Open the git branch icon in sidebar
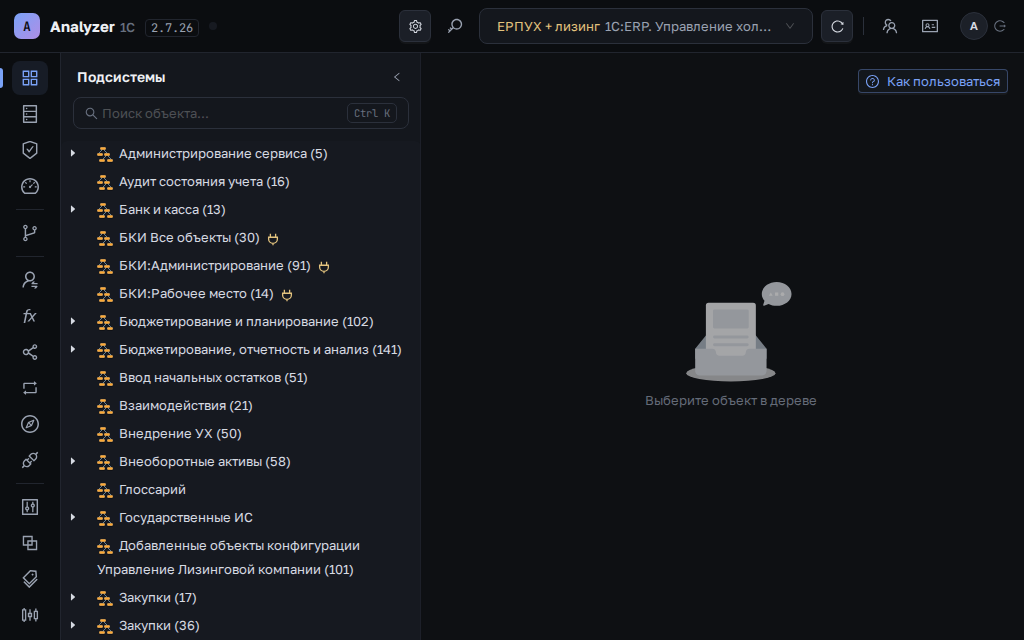This screenshot has width=1024, height=640. point(30,233)
